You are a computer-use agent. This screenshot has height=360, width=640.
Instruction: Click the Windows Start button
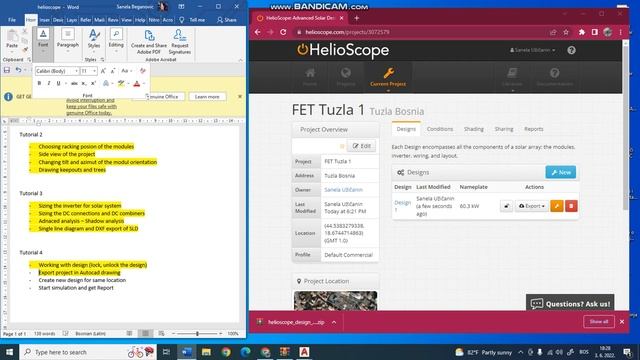point(9,352)
